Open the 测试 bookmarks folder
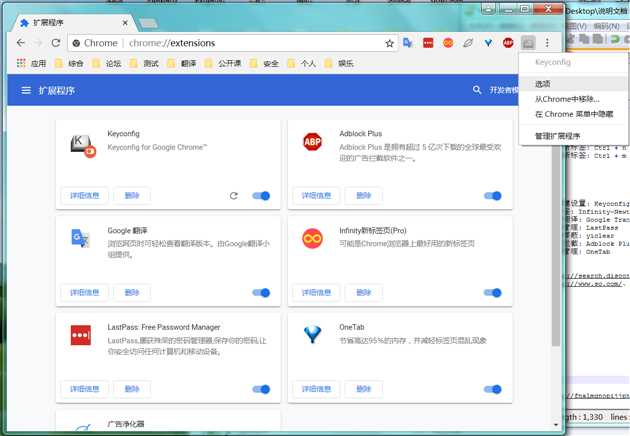 coord(145,63)
